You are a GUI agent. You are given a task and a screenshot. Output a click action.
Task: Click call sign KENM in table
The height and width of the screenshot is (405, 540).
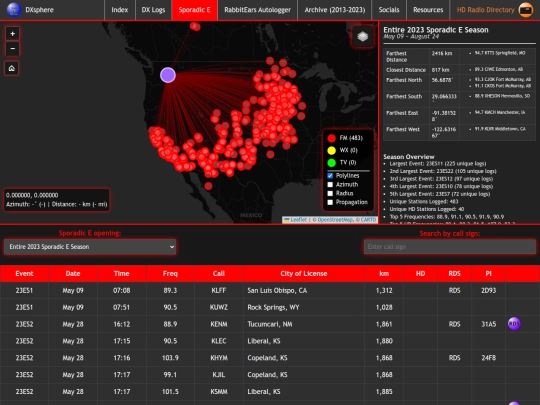219,324
